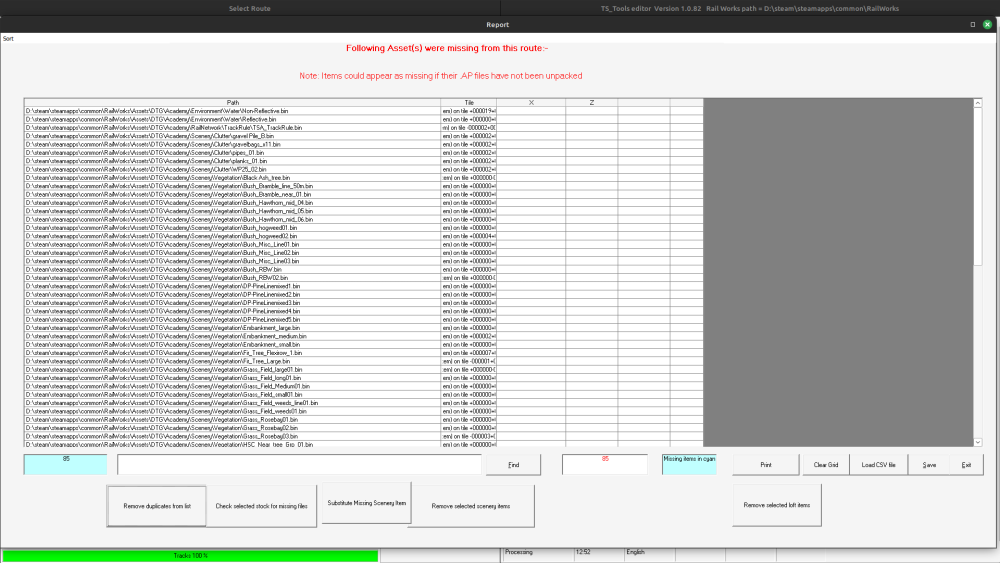Select the DP-PineLinemixed1.bin row

coord(364,286)
